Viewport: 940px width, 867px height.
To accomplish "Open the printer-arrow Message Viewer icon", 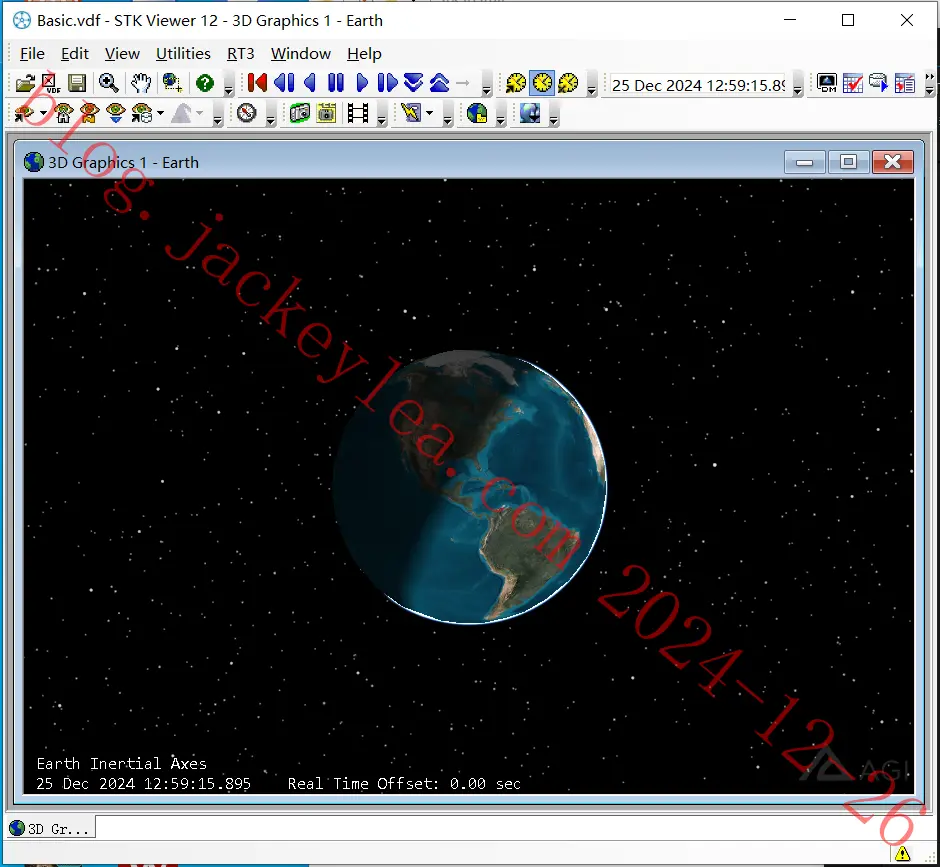I will coord(878,83).
